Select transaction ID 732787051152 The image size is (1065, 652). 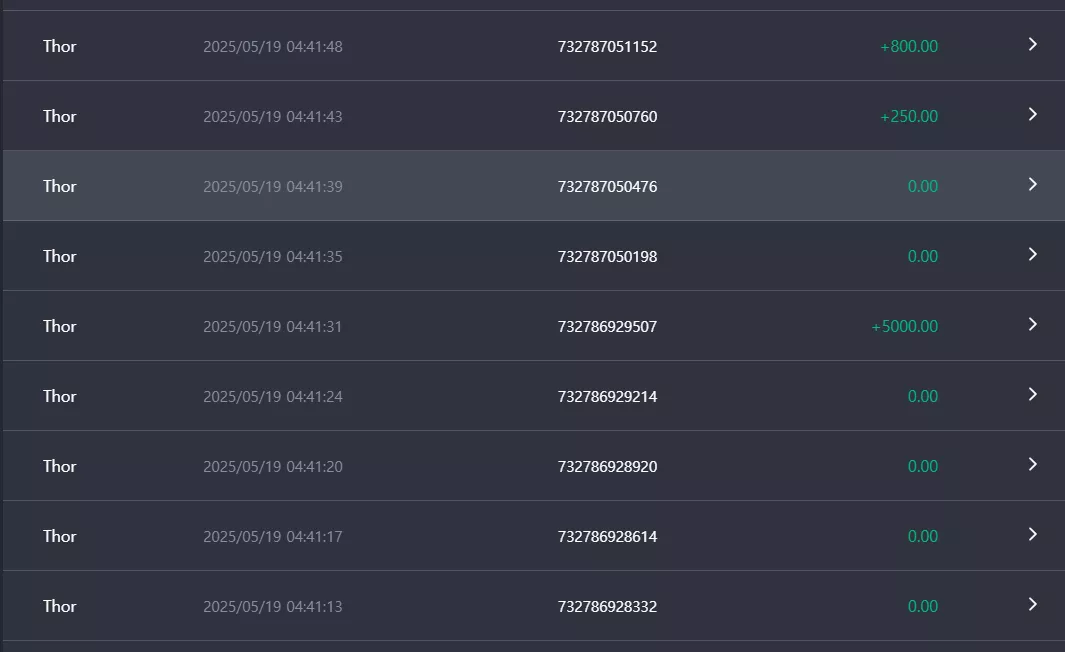point(607,46)
